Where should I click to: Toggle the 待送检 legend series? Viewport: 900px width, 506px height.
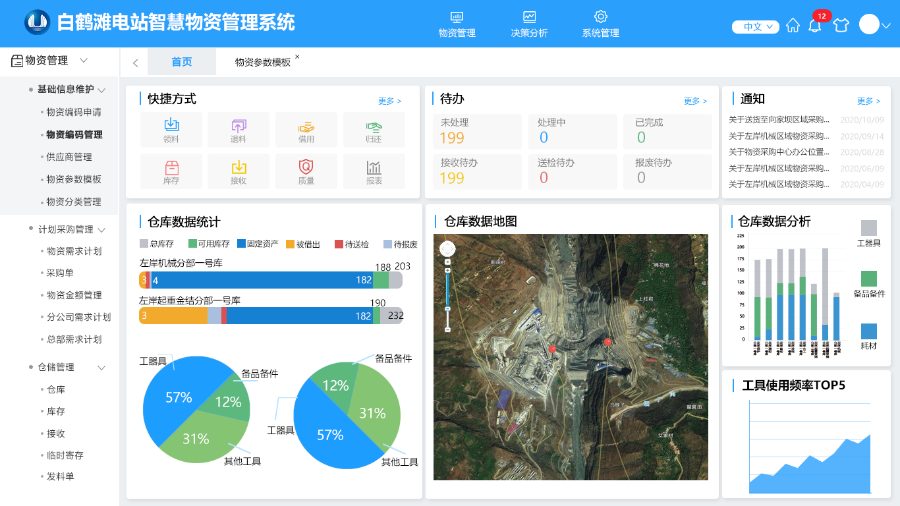[x=352, y=244]
